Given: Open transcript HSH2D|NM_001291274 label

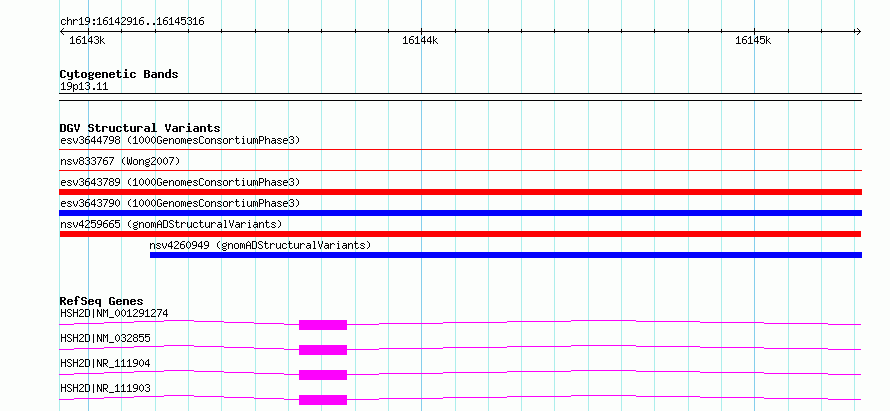Looking at the screenshot, I should point(114,313).
